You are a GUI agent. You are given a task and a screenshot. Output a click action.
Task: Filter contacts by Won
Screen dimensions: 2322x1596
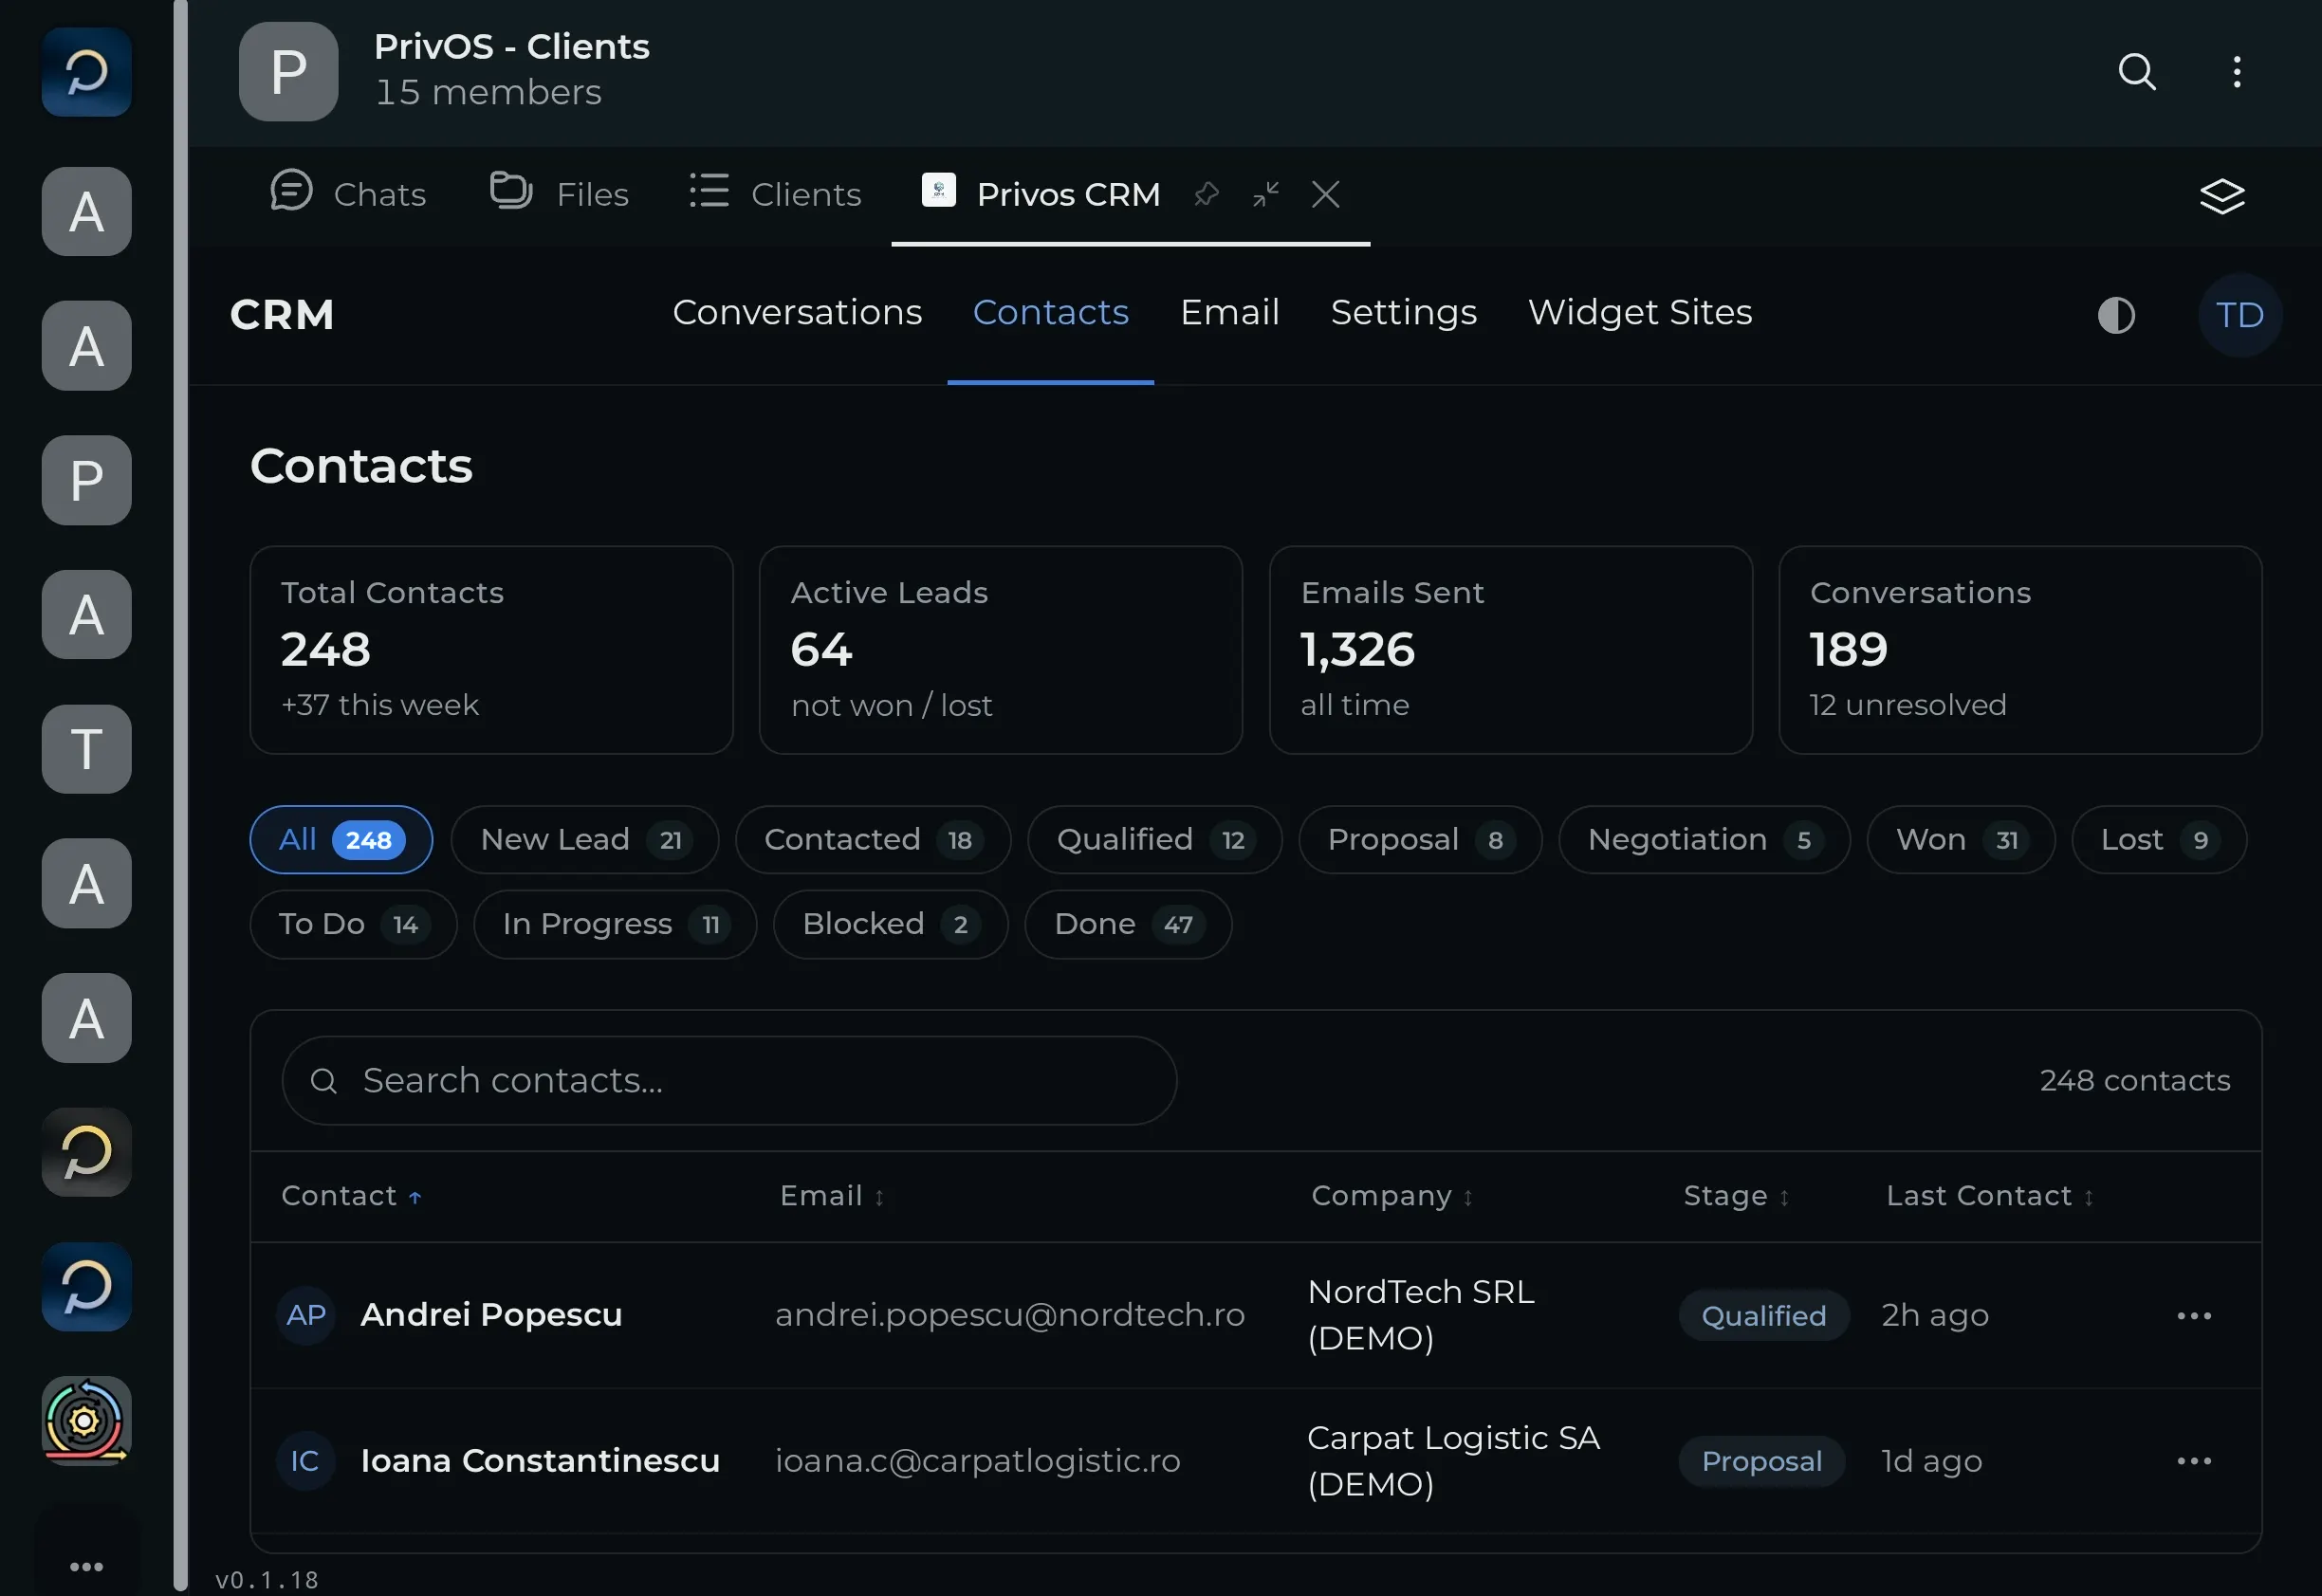click(x=1961, y=840)
